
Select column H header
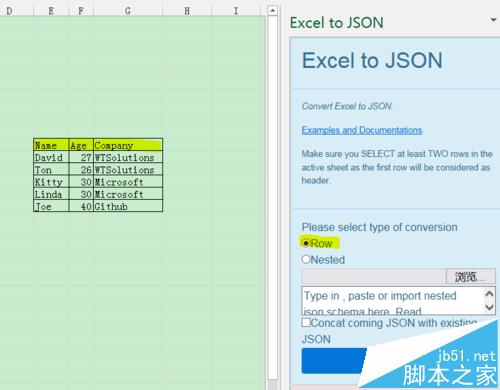point(187,11)
